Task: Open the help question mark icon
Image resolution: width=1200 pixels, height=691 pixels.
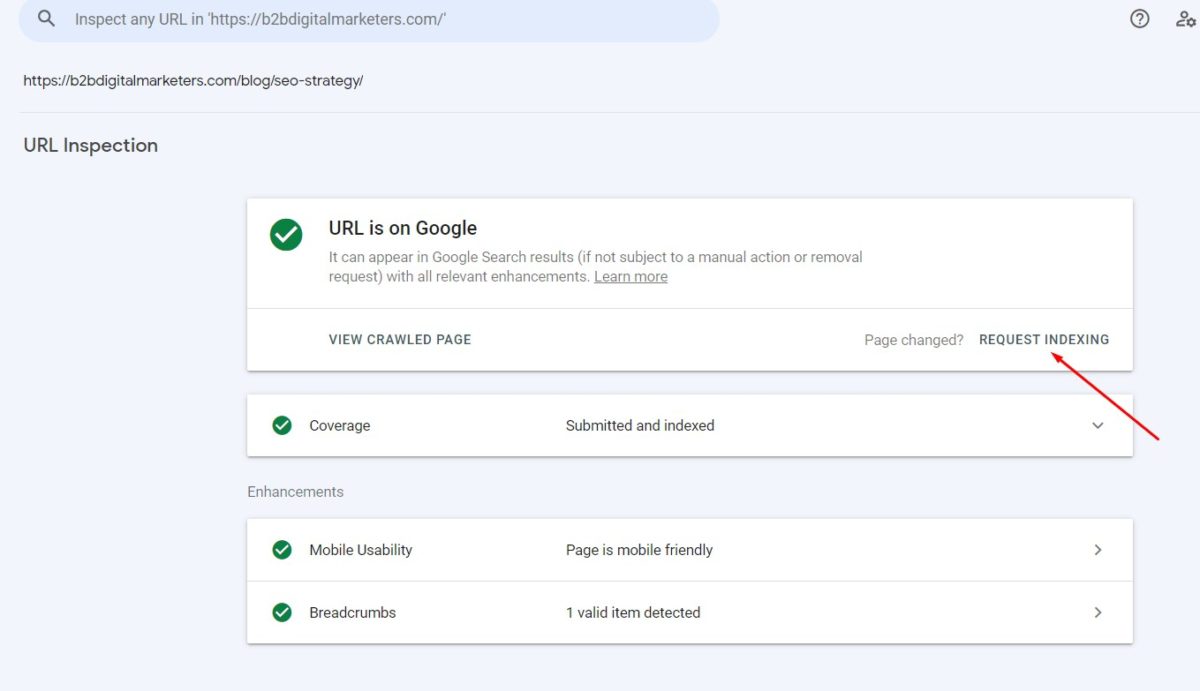Action: point(1139,18)
